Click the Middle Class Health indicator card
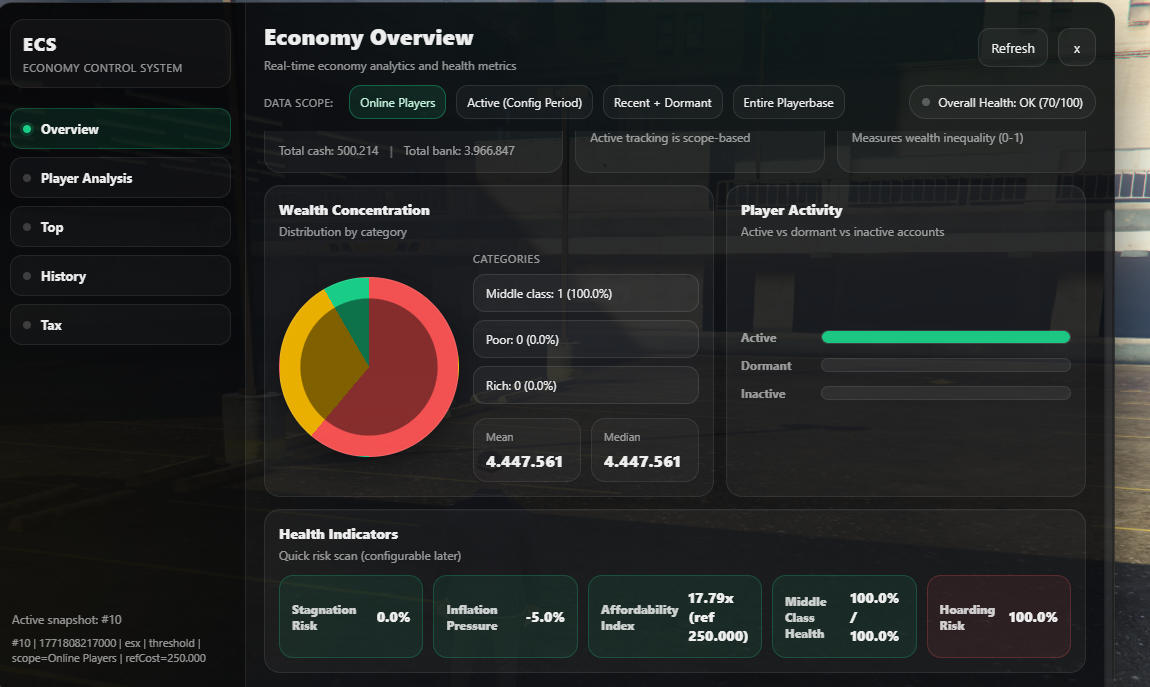This screenshot has height=687, width=1150. pyautogui.click(x=844, y=617)
